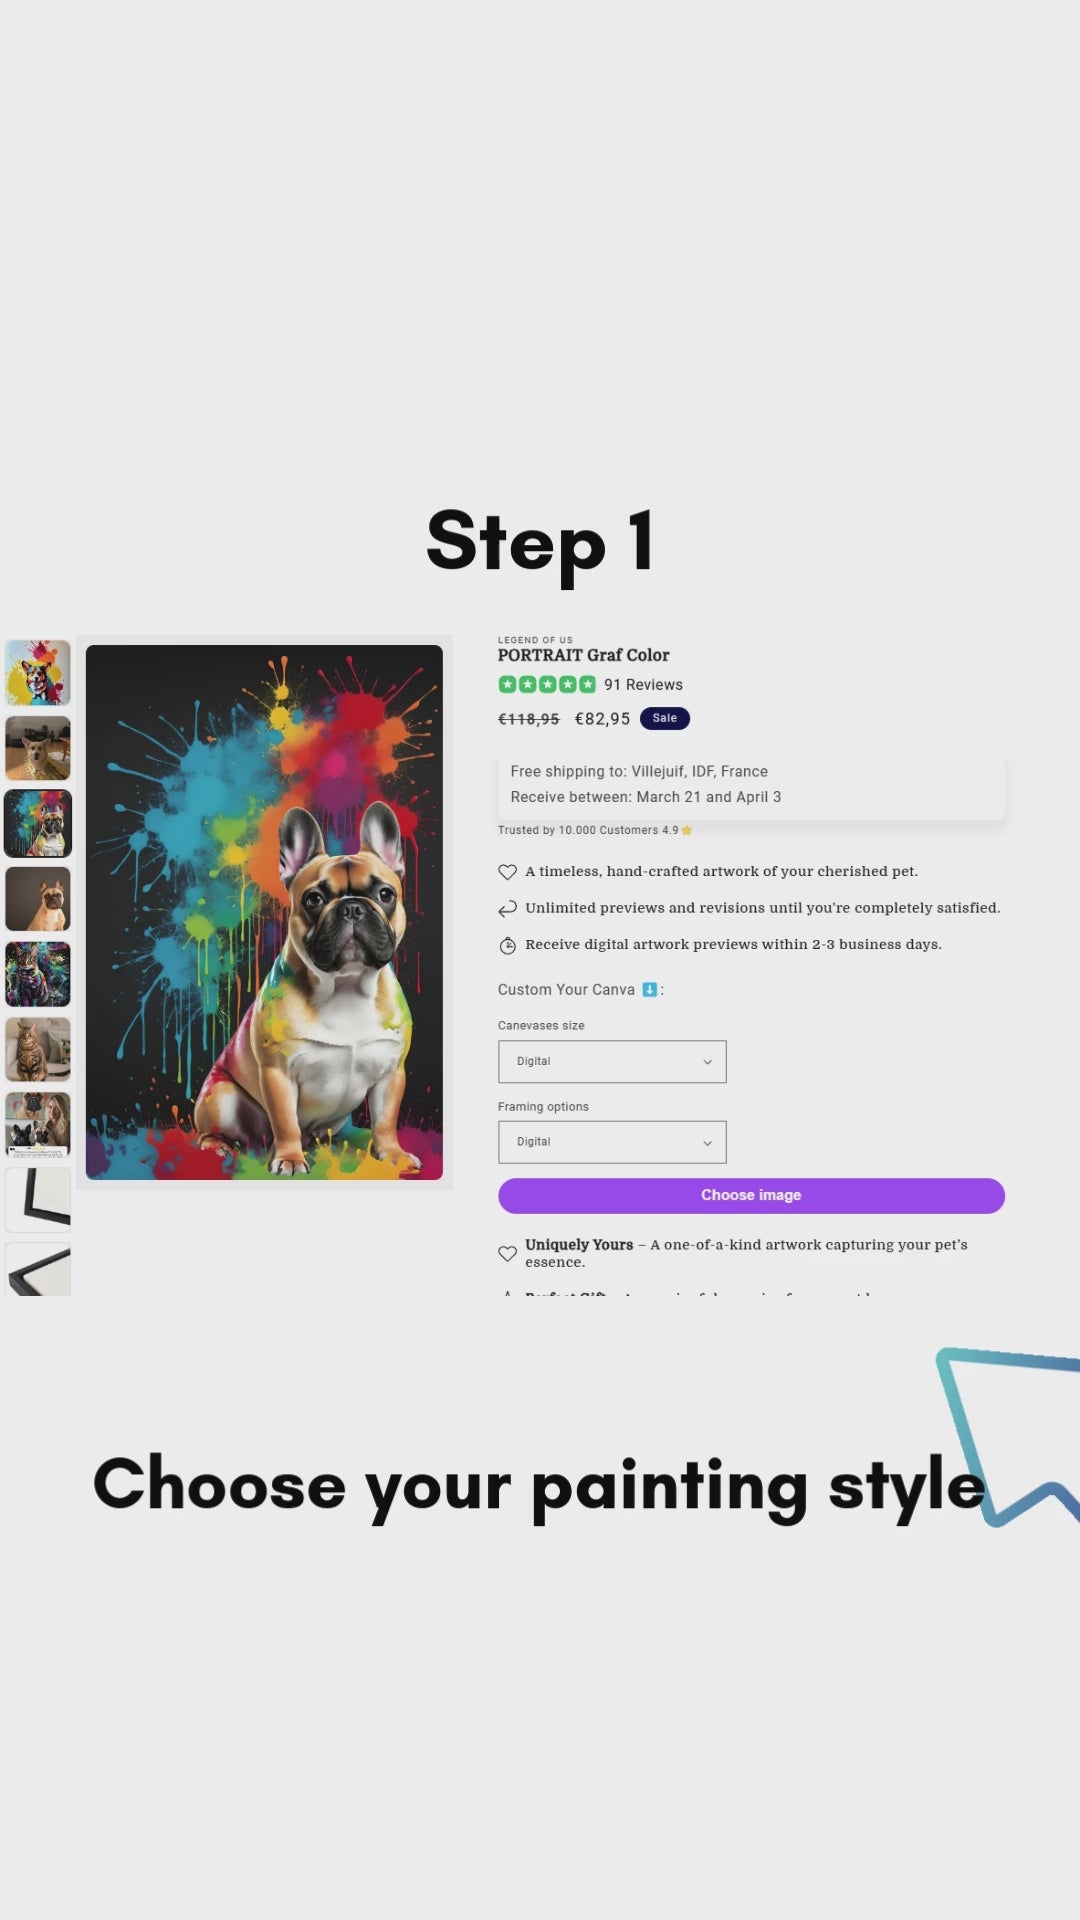Viewport: 1080px width, 1920px height.
Task: Open the 91 Reviews link
Action: pos(643,685)
